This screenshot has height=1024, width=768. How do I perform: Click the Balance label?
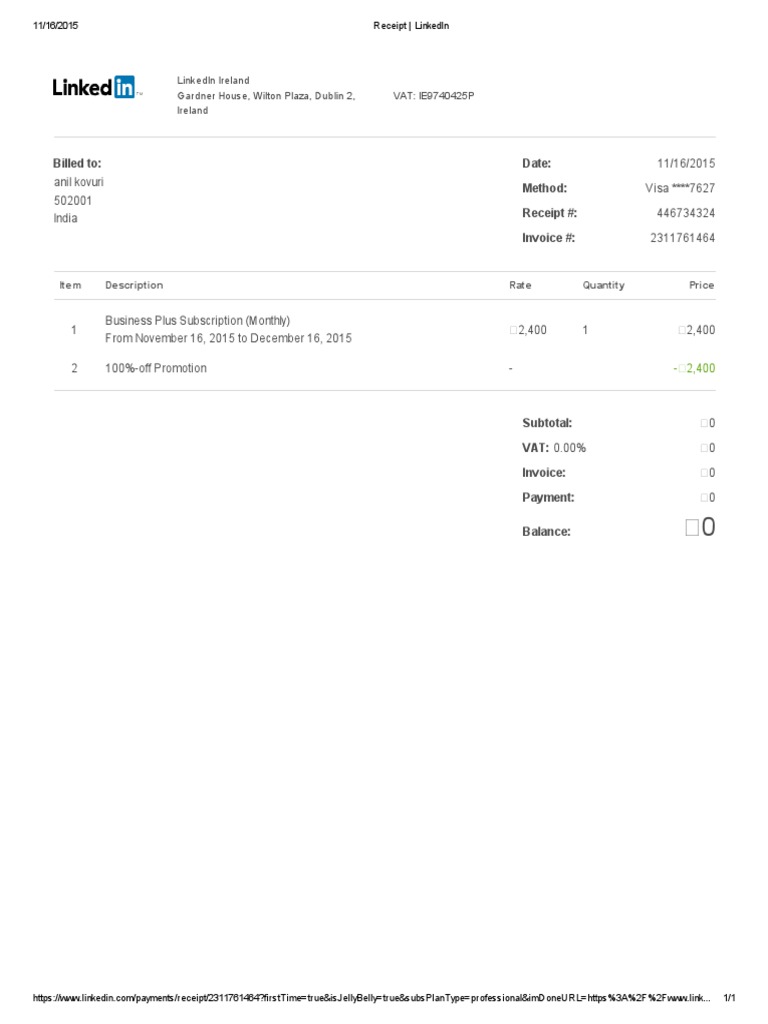click(546, 531)
